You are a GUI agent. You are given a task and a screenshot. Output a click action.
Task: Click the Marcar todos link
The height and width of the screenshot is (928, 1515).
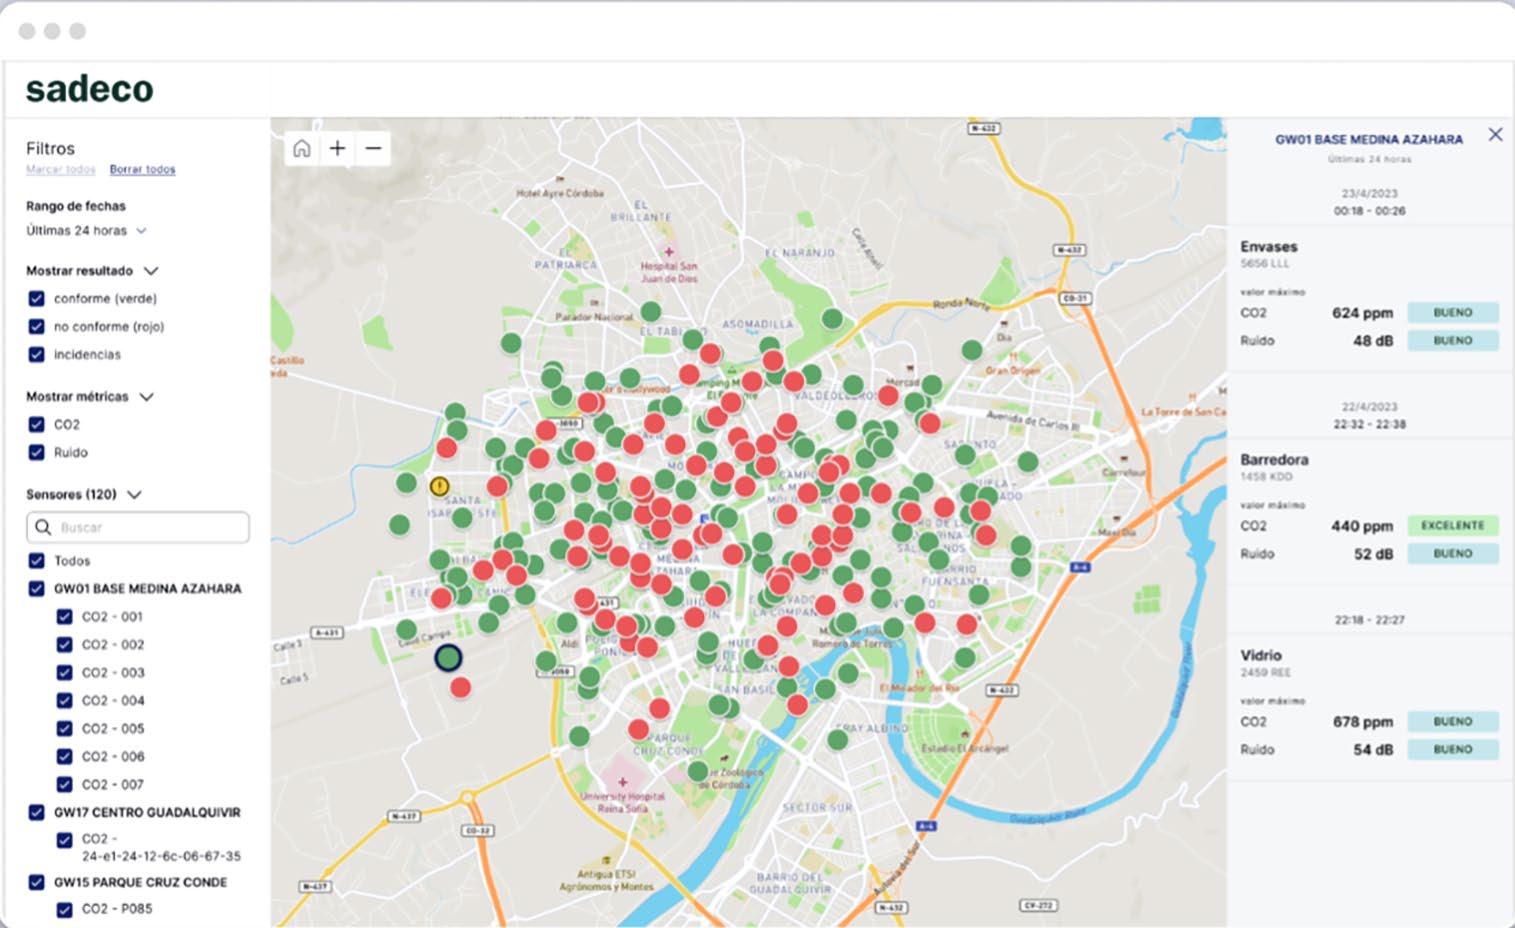click(x=61, y=169)
